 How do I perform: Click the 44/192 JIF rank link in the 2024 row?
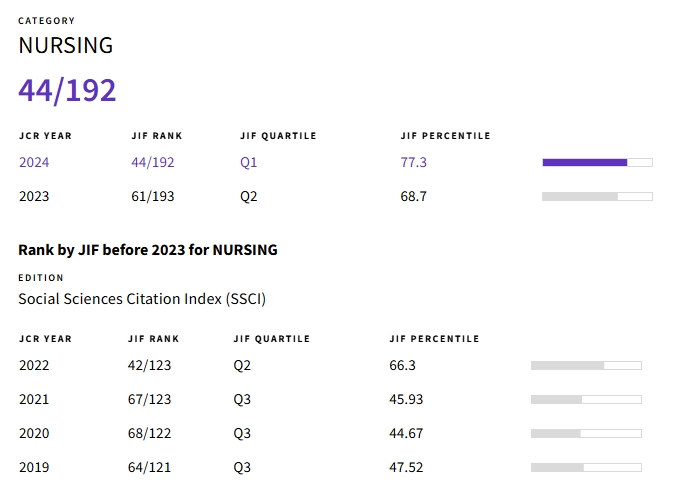[153, 162]
